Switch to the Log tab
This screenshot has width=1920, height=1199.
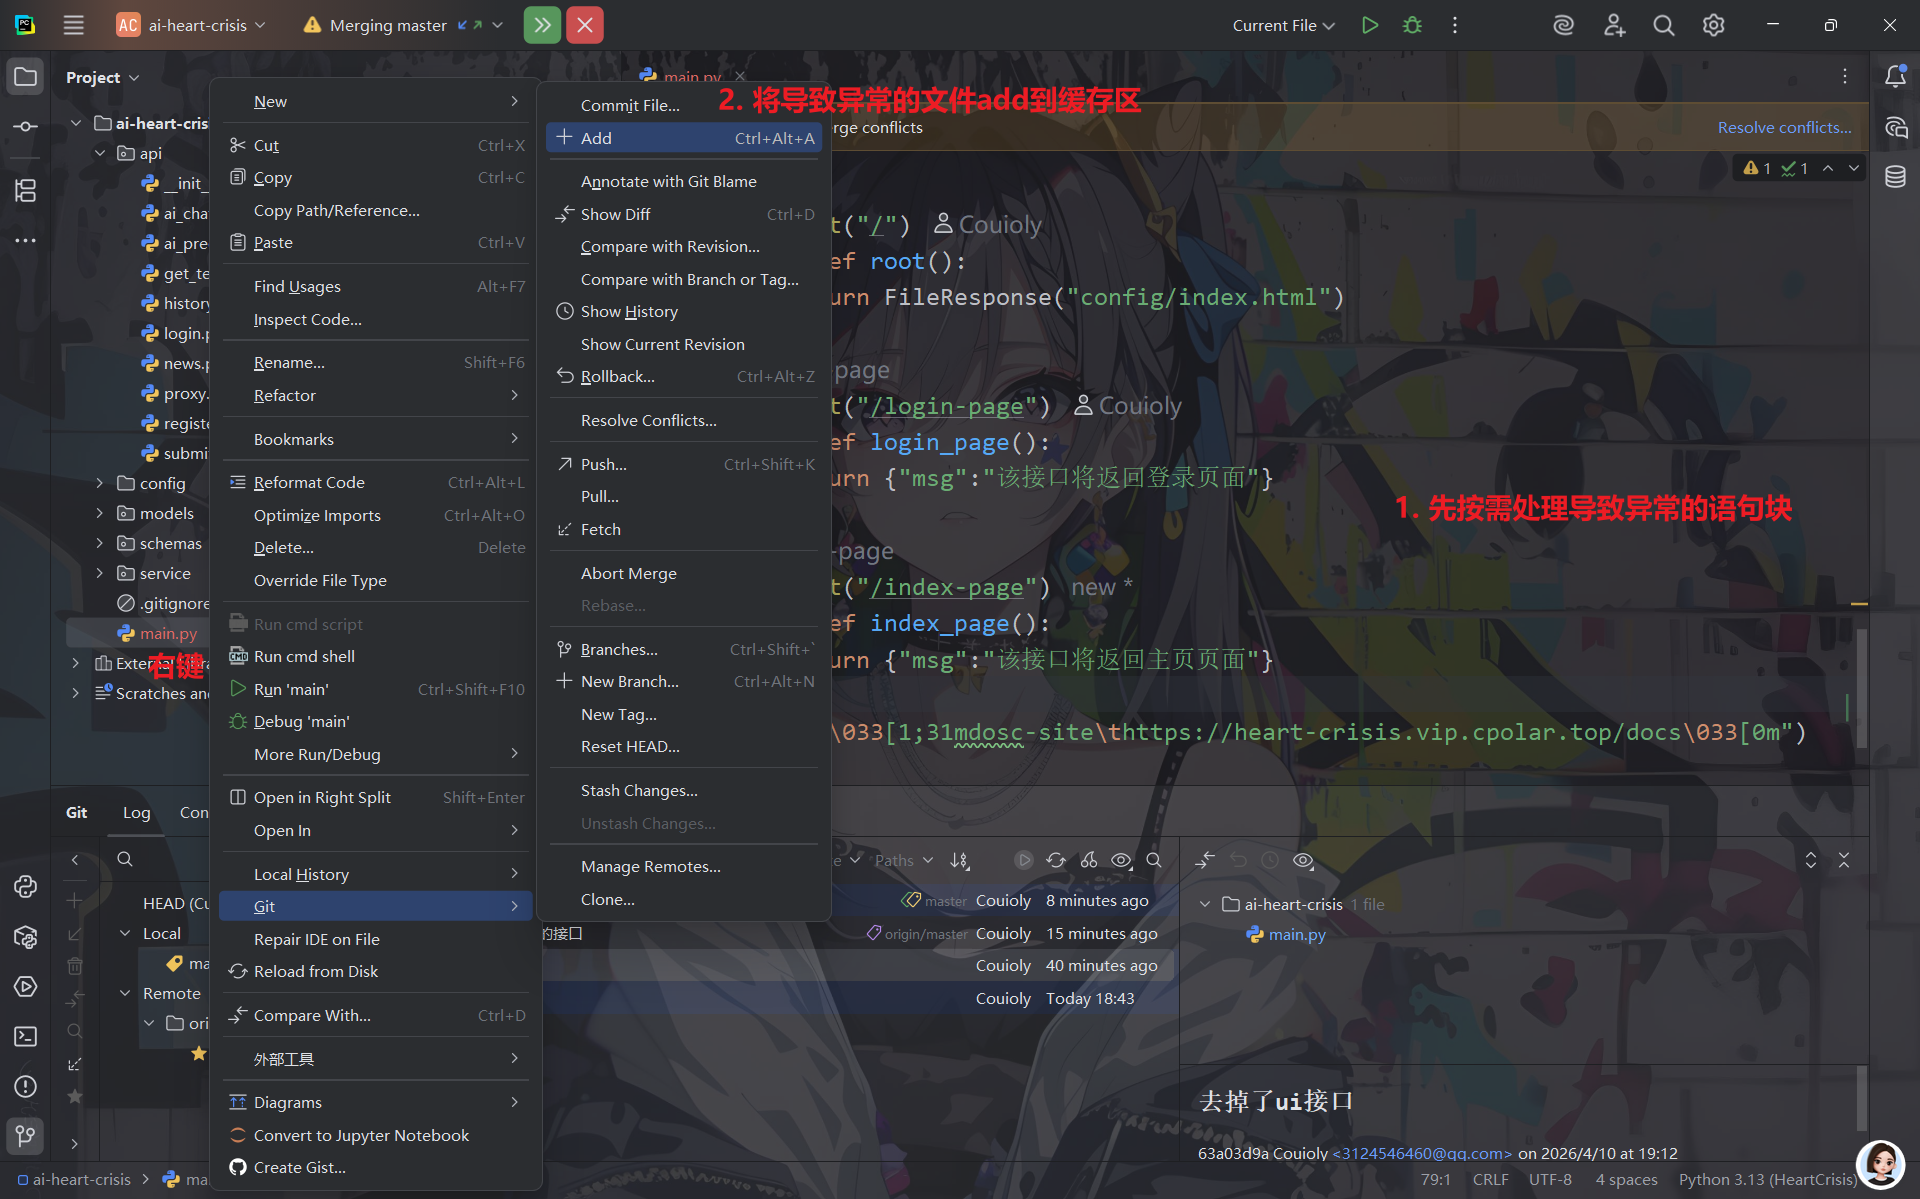coord(136,812)
